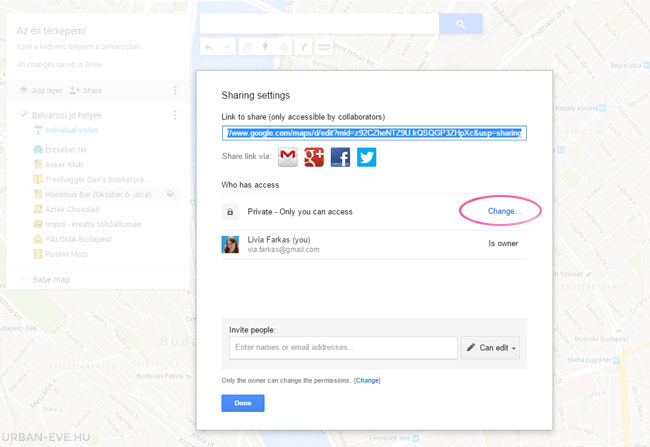Select the shareable link text field
Viewport: 650px width, 447px height.
374,133
